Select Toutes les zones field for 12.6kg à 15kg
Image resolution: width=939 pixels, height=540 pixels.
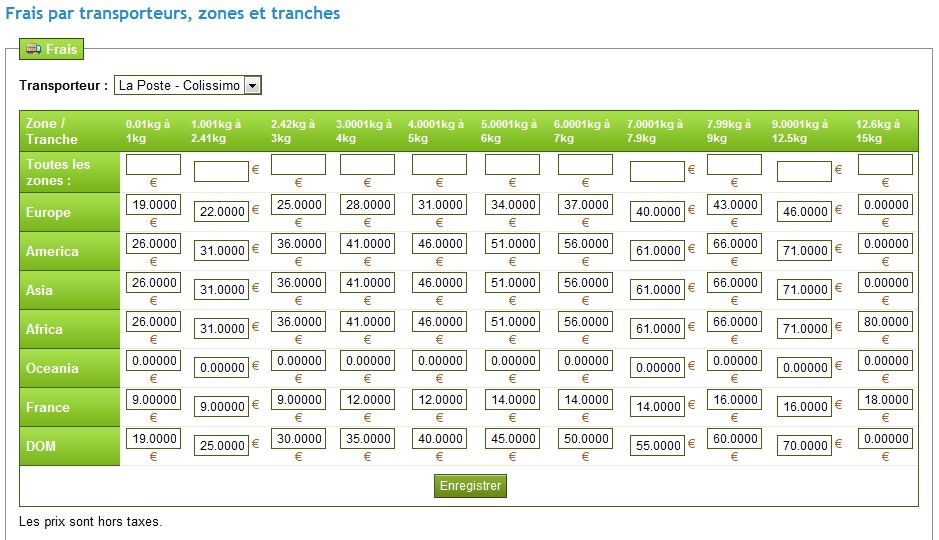pyautogui.click(x=885, y=165)
